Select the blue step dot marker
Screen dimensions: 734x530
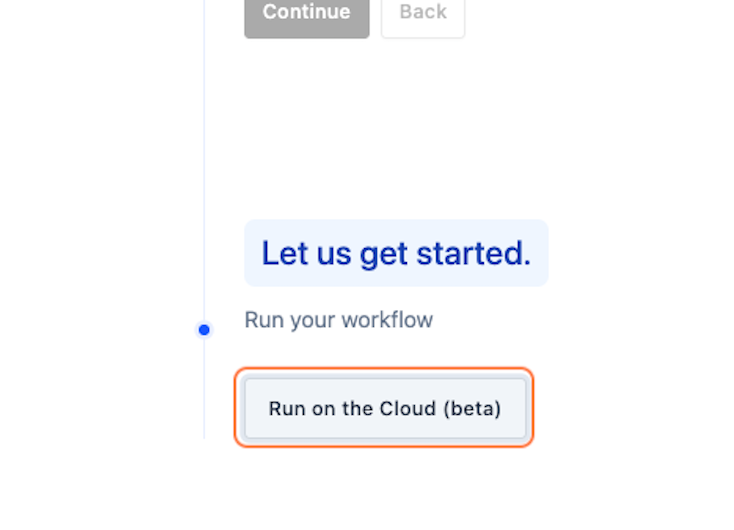coord(204,330)
